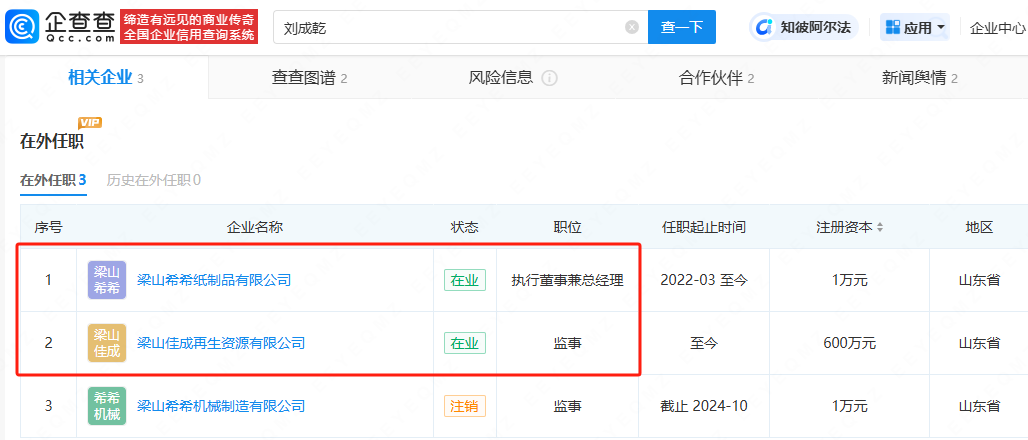
Task: Open 梁山佳成再生资源有限公司 company link
Action: pyautogui.click(x=221, y=343)
